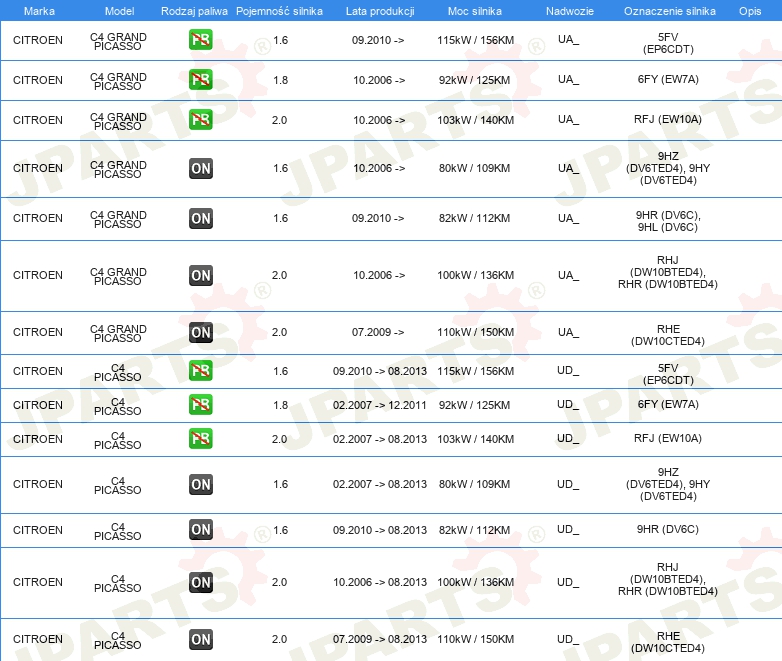Select capacity 2.0 in RFJ UA_ row
The width and height of the screenshot is (782, 661).
coord(279,120)
